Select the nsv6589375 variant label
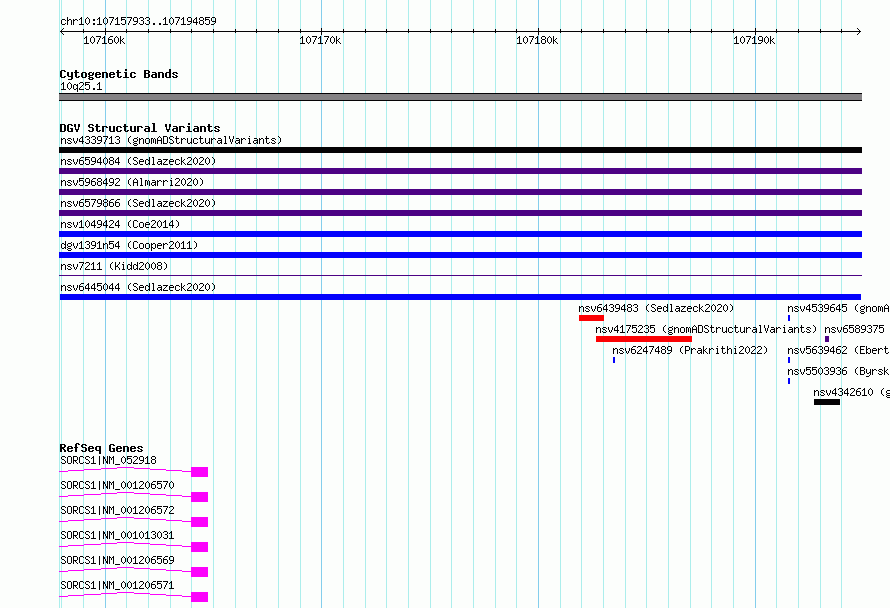Screen dimensions: 890x608 point(854,329)
